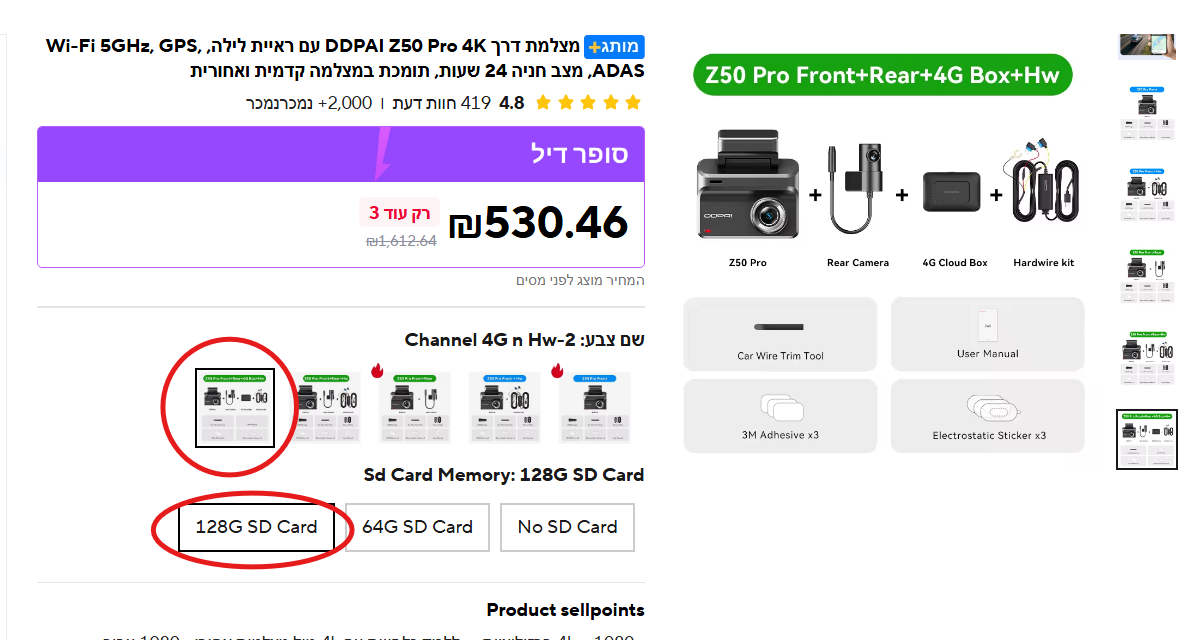Show the Front+Rear+Hw gallery thumbnail
This screenshot has height=640, width=1198.
(x=1147, y=357)
